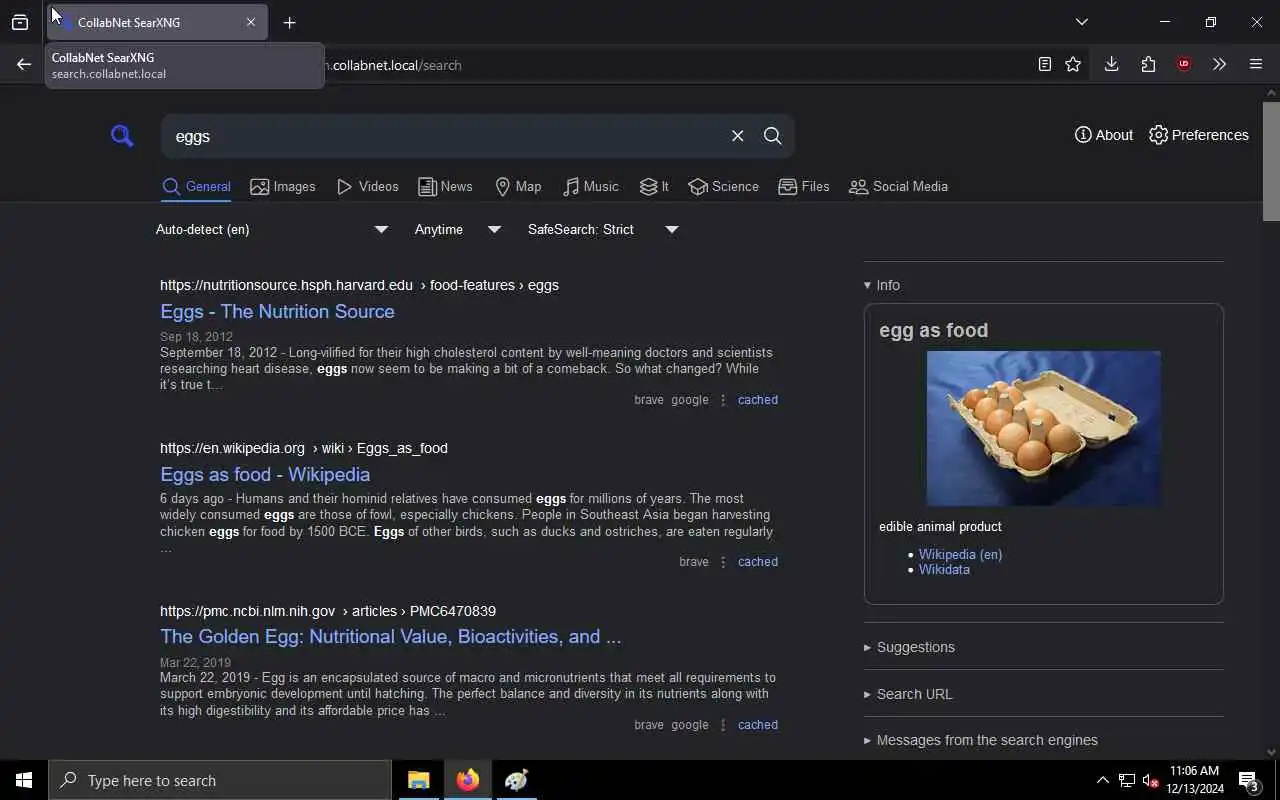Image resolution: width=1280 pixels, height=800 pixels.
Task: Open Preferences settings
Action: pyautogui.click(x=1199, y=135)
